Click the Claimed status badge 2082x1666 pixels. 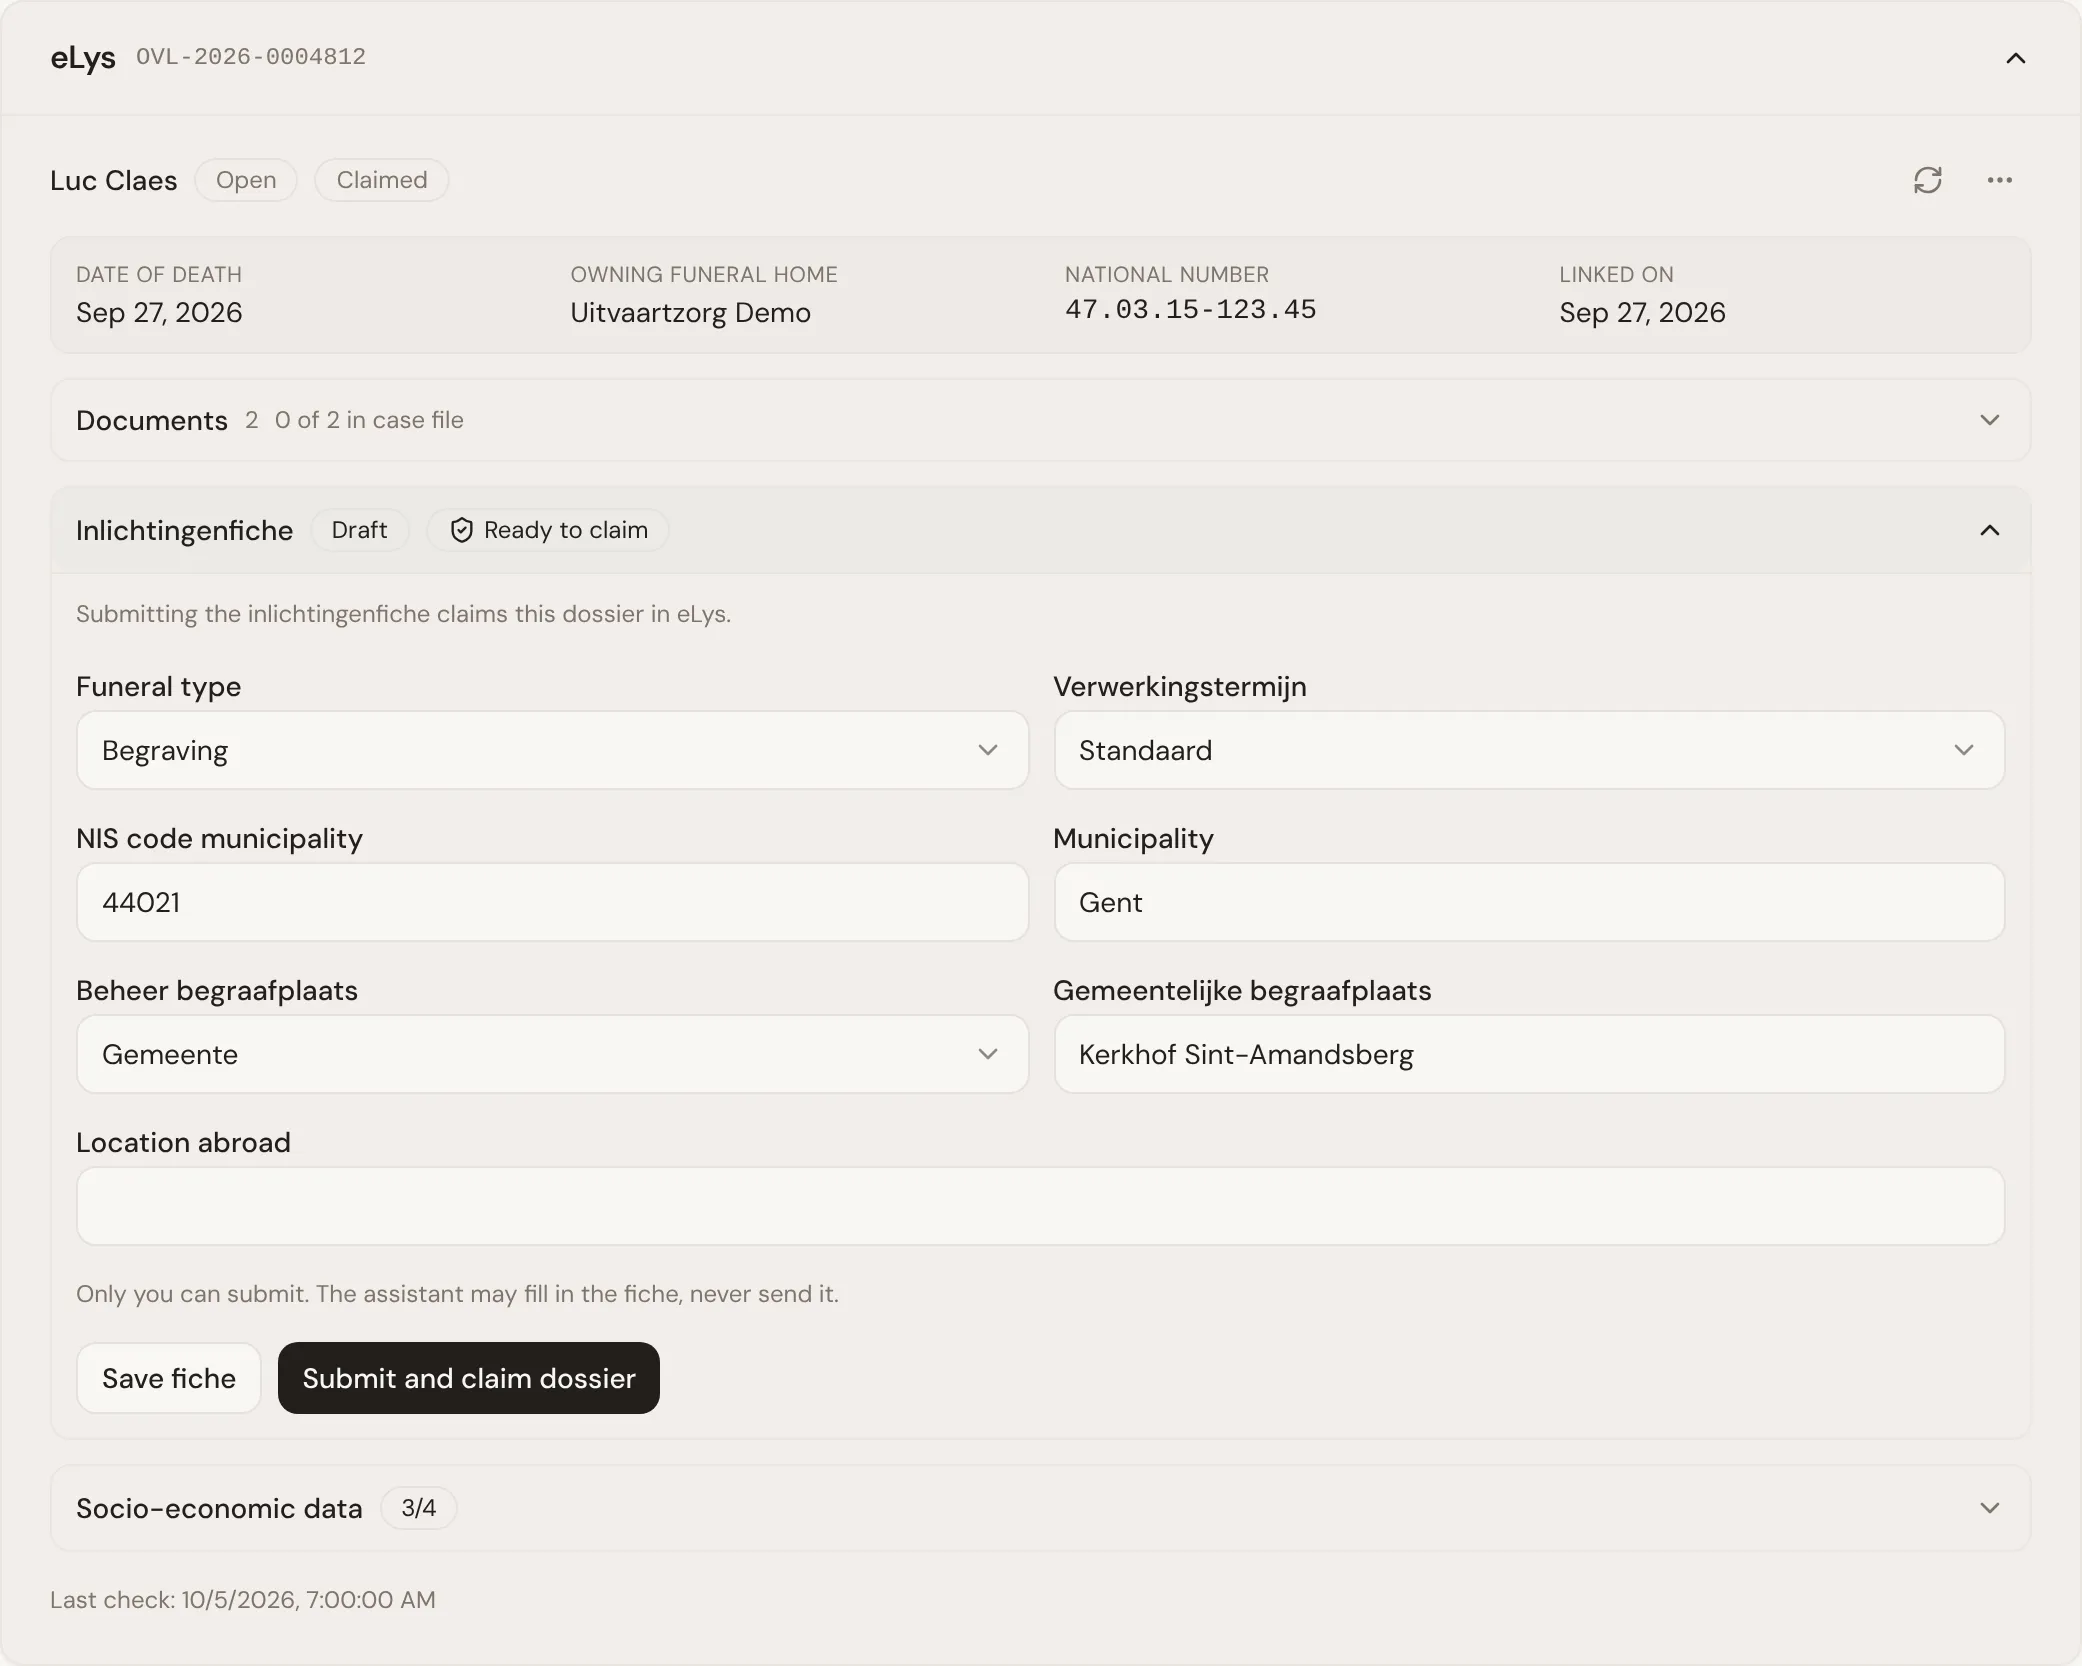tap(382, 180)
